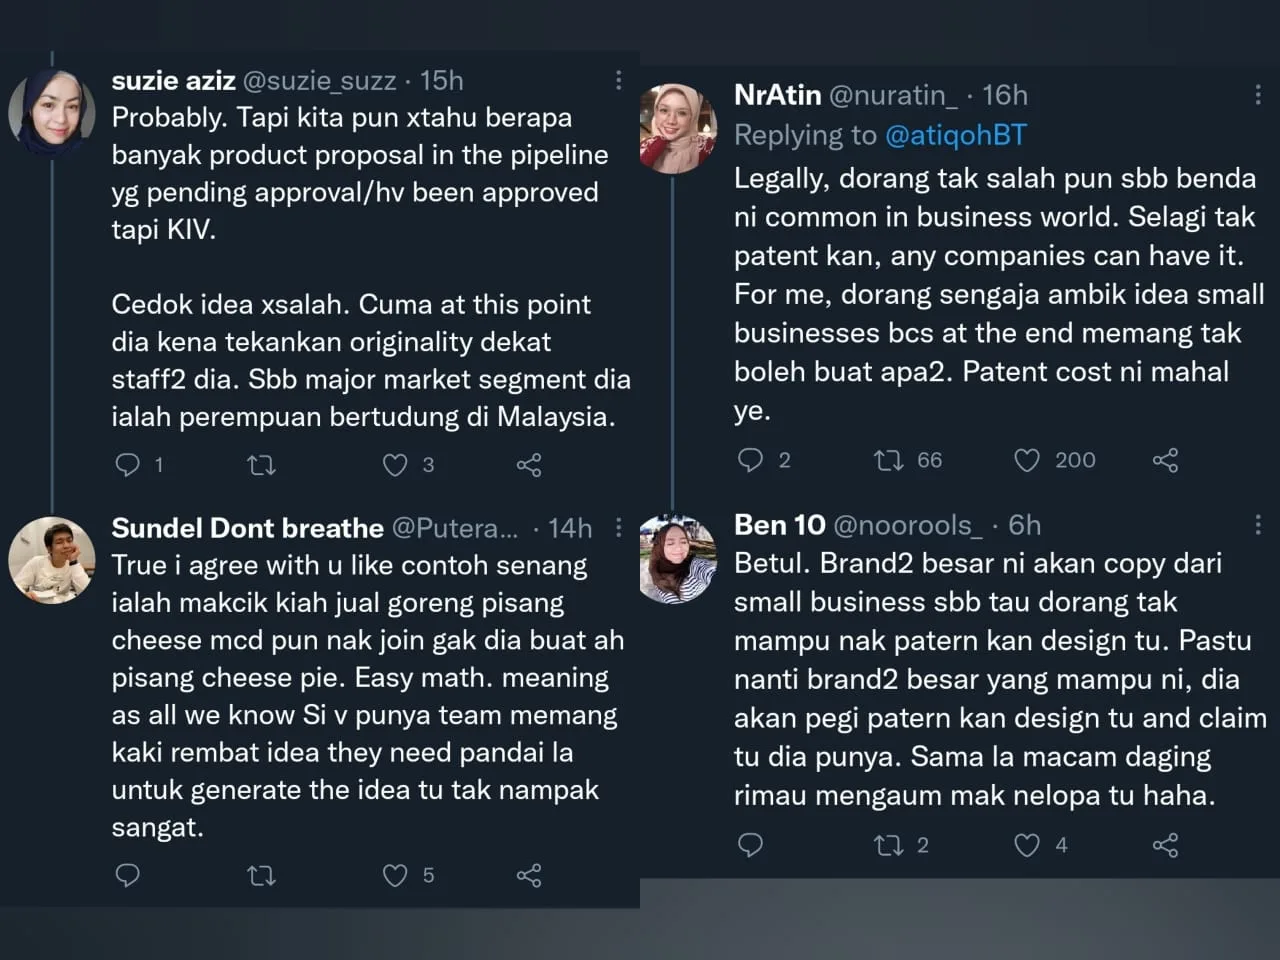The image size is (1280, 960).
Task: Reply to Sundel Dont breathe's tweet
Action: 128,876
